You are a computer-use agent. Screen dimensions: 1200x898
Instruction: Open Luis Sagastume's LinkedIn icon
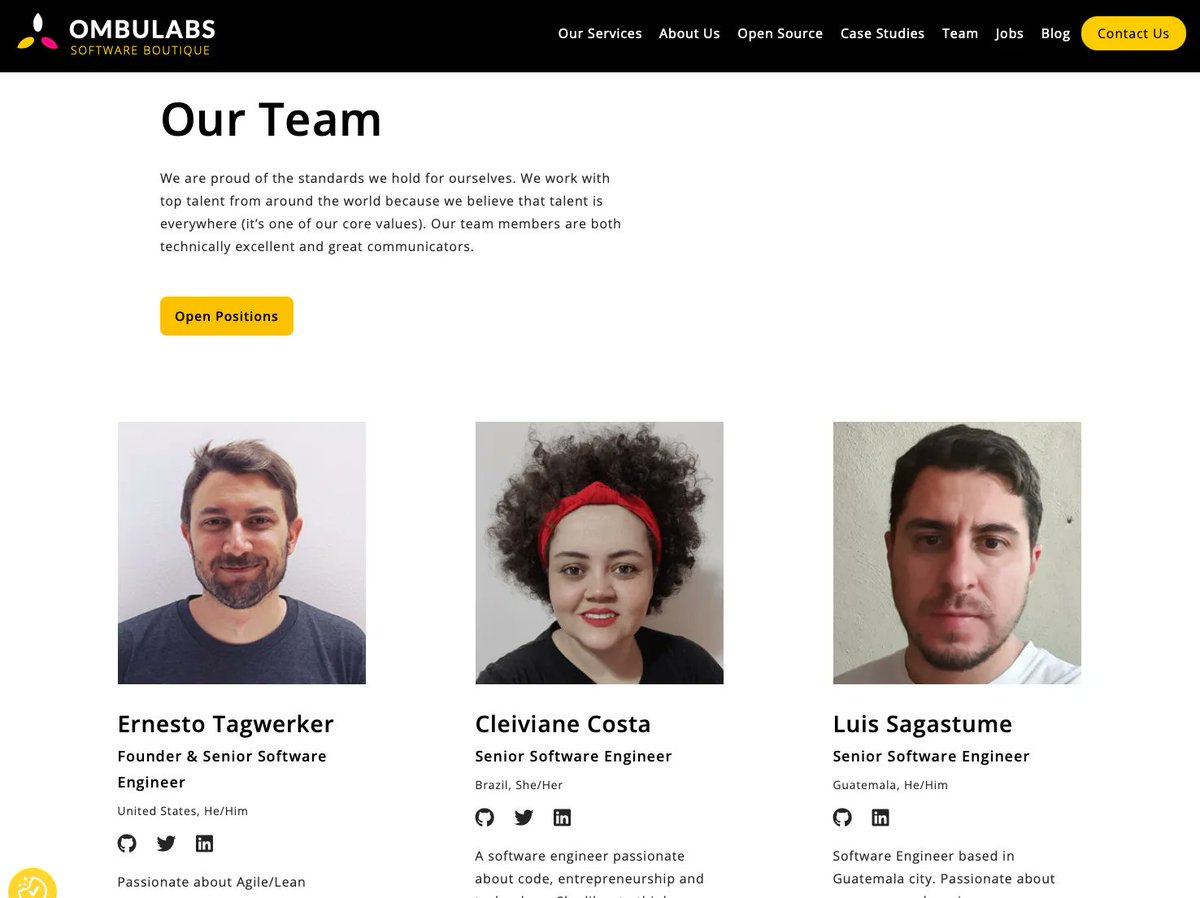[x=880, y=817]
